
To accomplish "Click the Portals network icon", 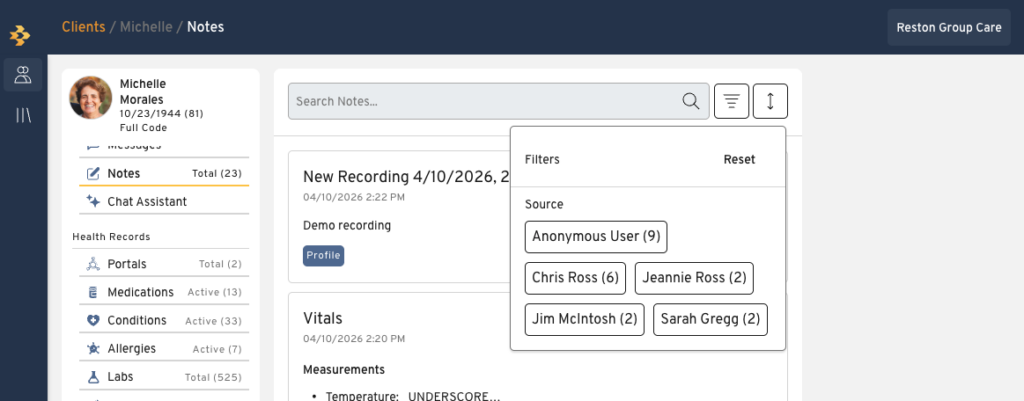I will point(93,265).
